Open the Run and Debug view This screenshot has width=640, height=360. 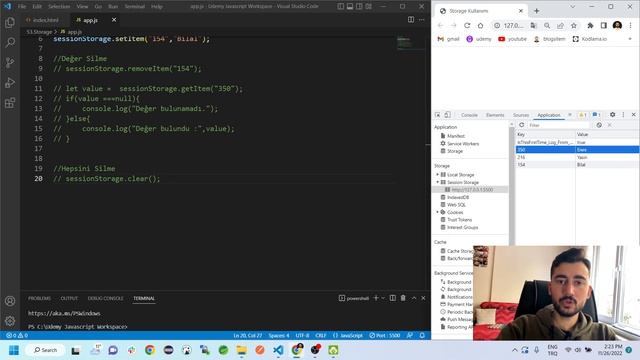10,82
